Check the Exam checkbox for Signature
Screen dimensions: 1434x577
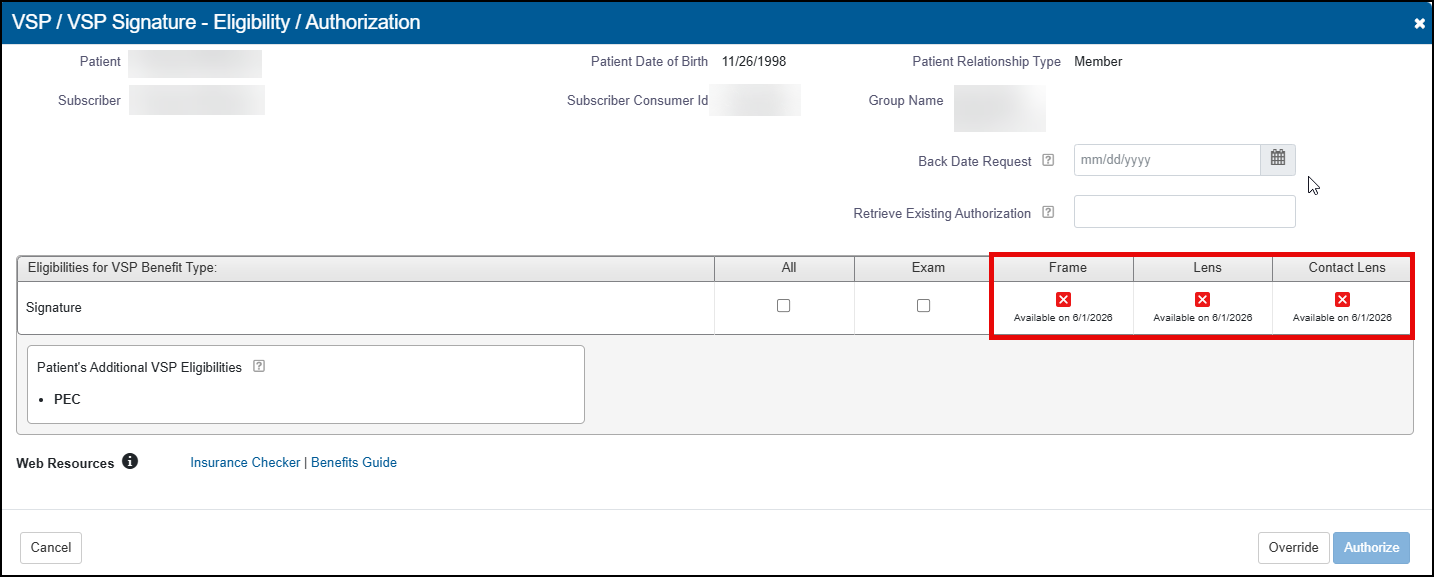tap(923, 306)
